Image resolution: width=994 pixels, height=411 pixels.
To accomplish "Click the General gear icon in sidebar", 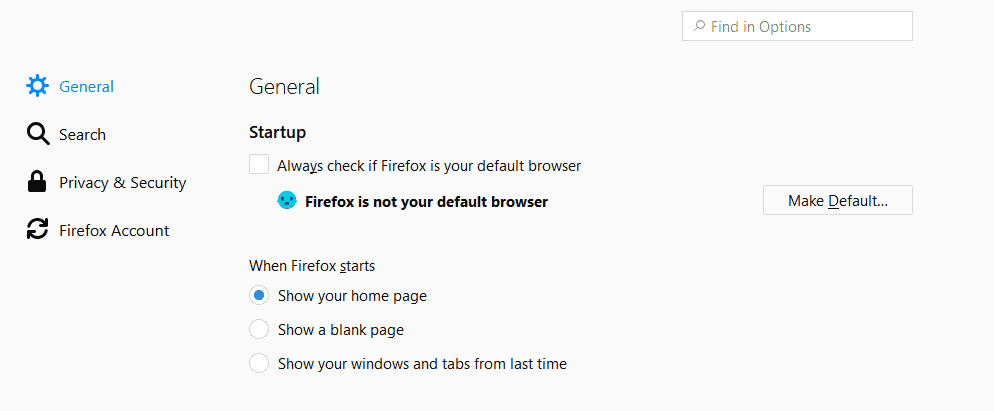I will pos(37,86).
